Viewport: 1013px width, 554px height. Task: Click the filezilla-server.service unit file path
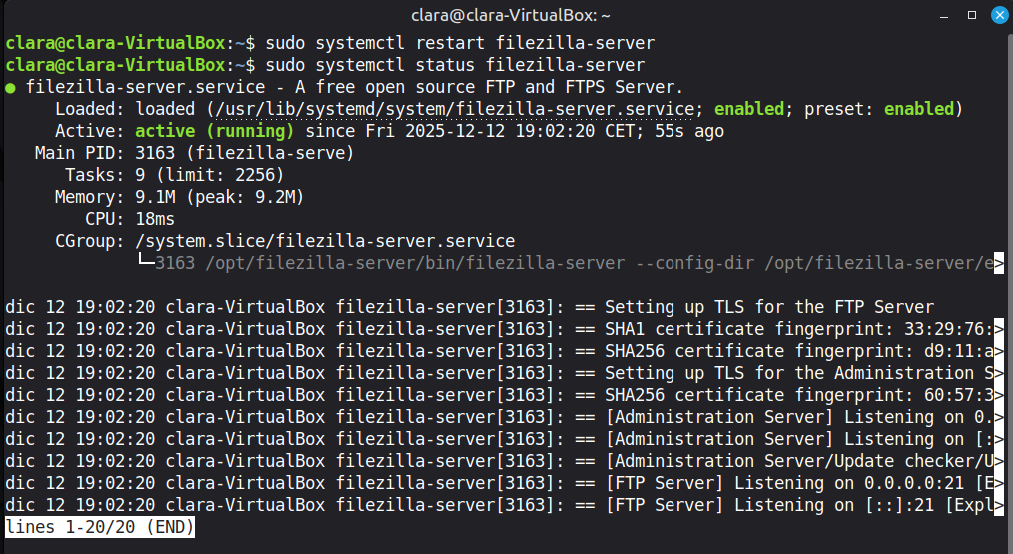(450, 109)
